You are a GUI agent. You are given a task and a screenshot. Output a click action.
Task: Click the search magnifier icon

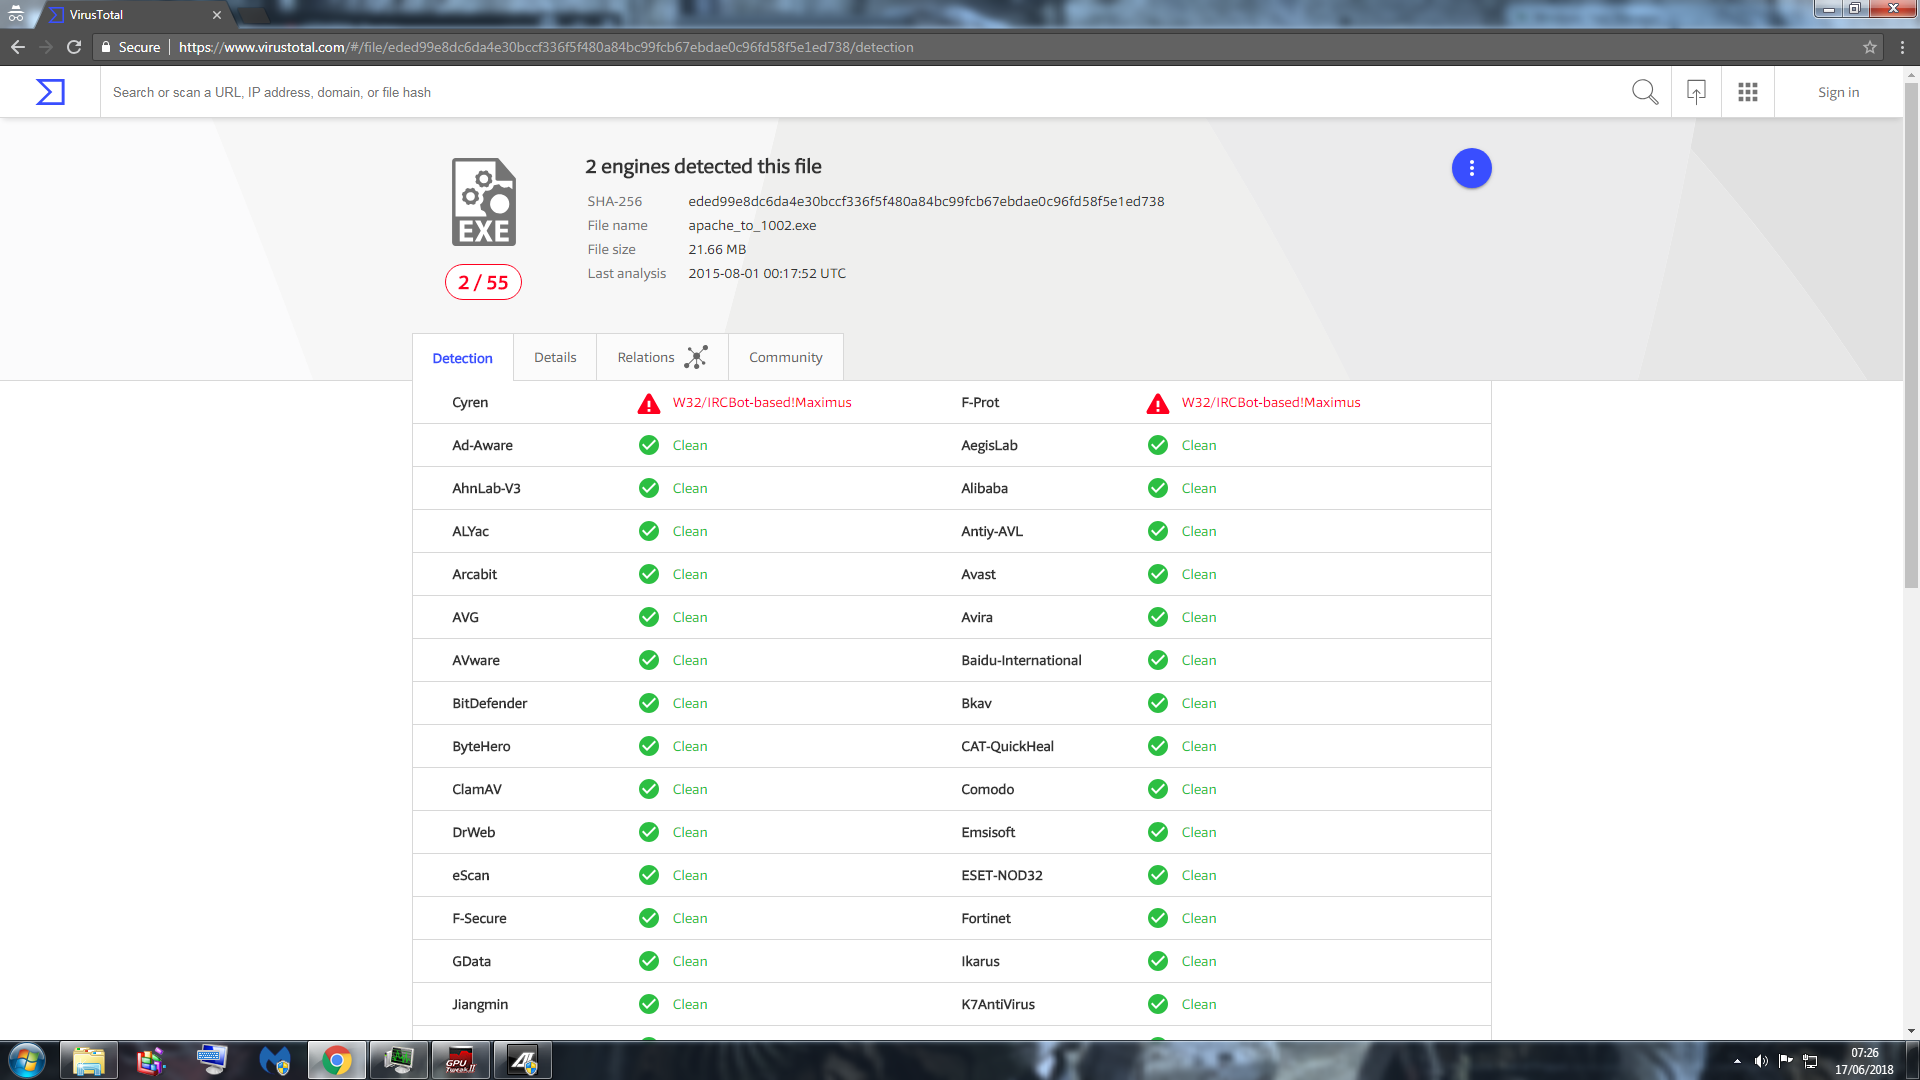point(1644,92)
